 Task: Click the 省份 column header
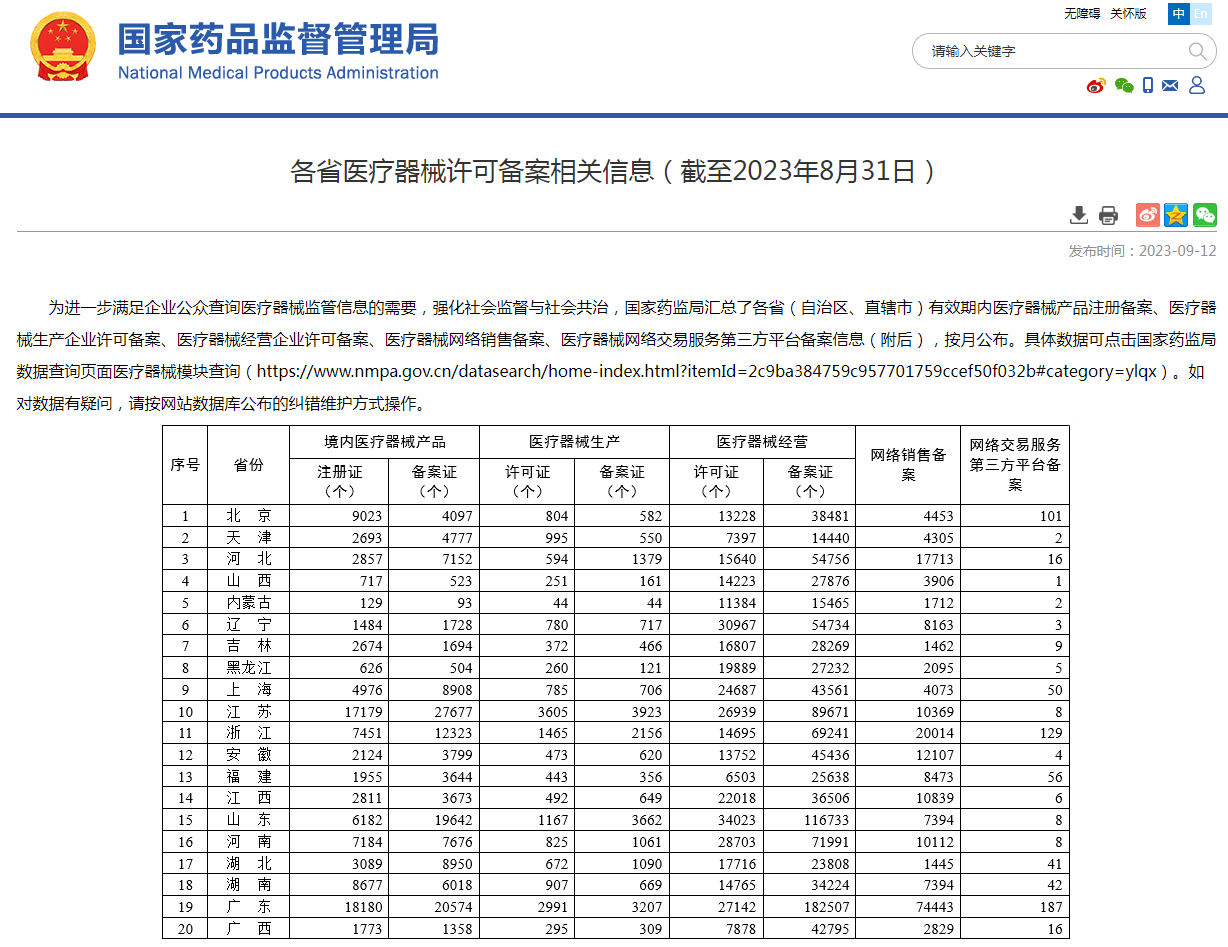coord(249,465)
